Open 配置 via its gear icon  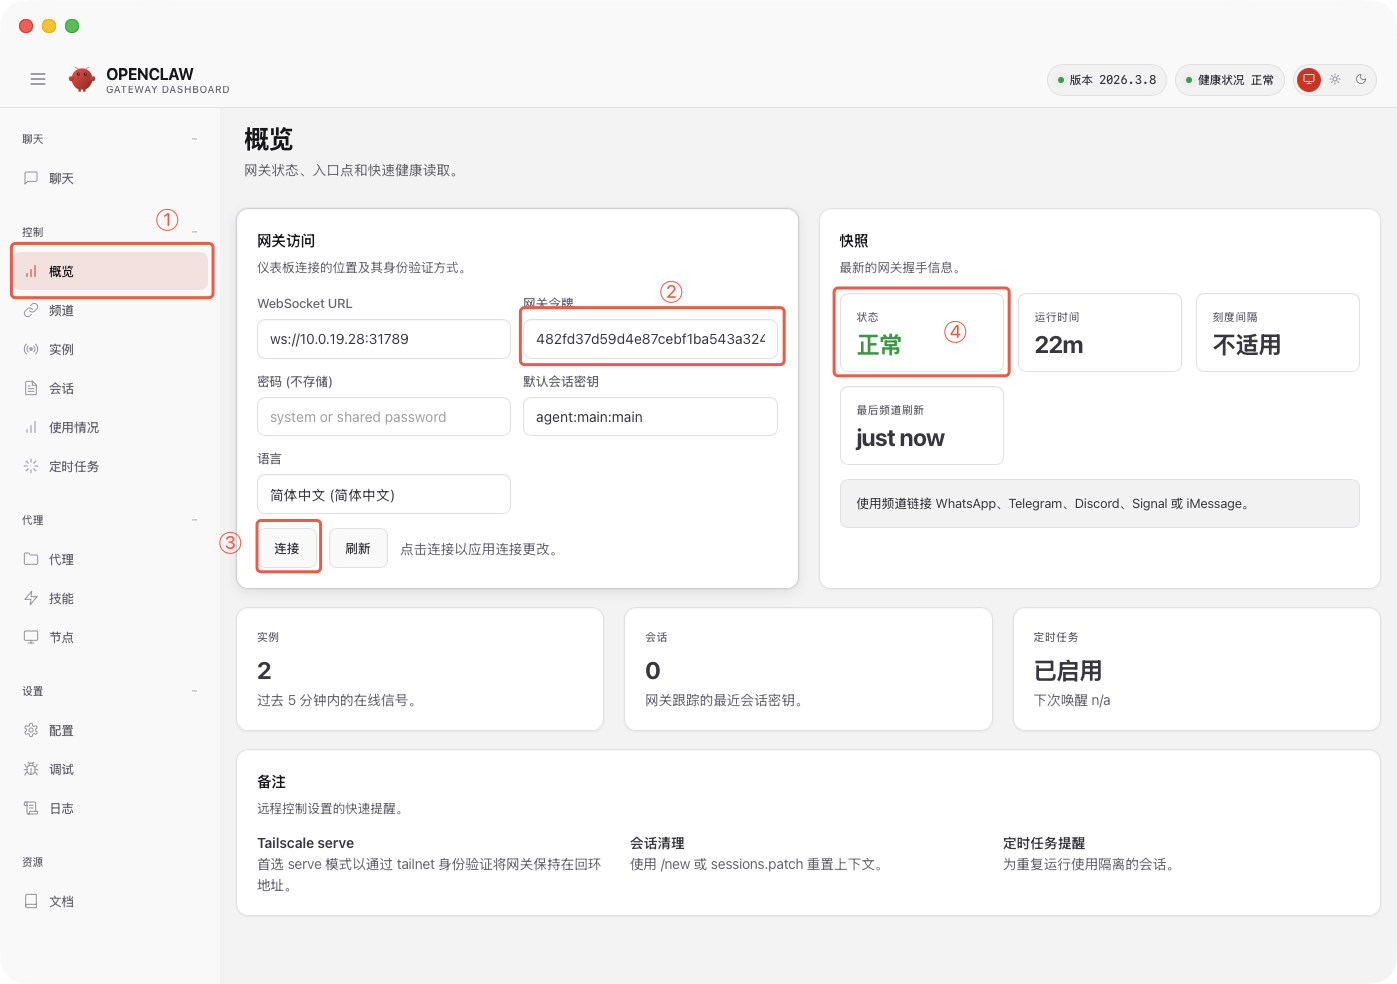tap(31, 731)
